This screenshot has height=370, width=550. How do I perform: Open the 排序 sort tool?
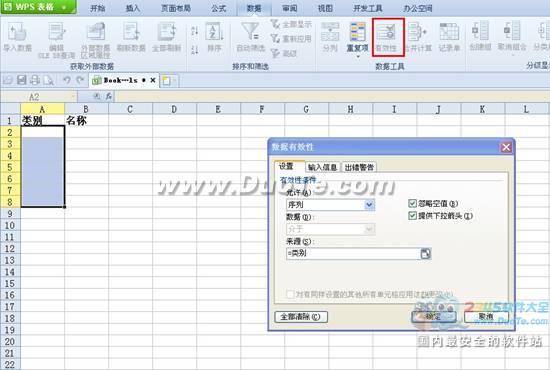click(x=214, y=37)
